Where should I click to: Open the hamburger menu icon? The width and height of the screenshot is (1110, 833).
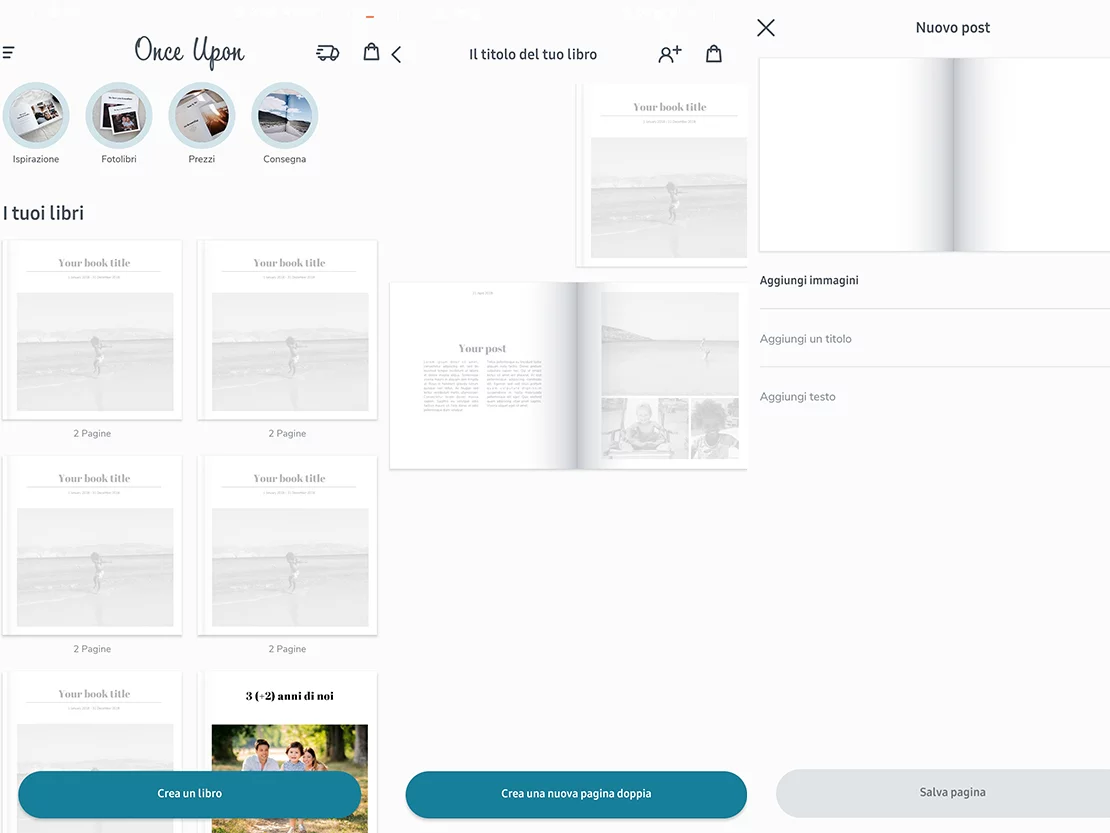(8, 52)
